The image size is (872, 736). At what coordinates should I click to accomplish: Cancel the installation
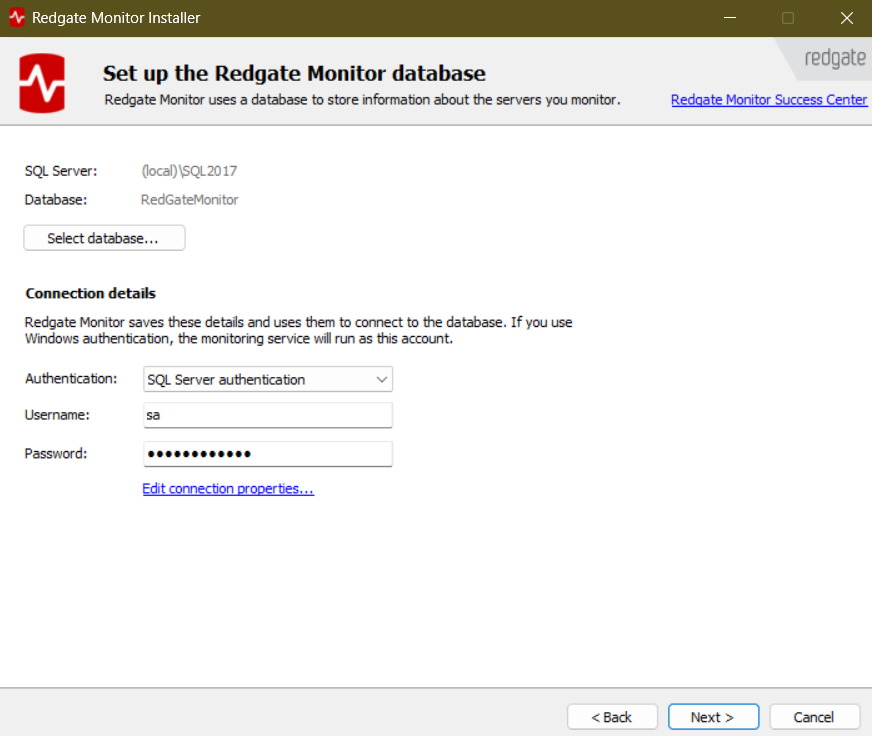815,717
